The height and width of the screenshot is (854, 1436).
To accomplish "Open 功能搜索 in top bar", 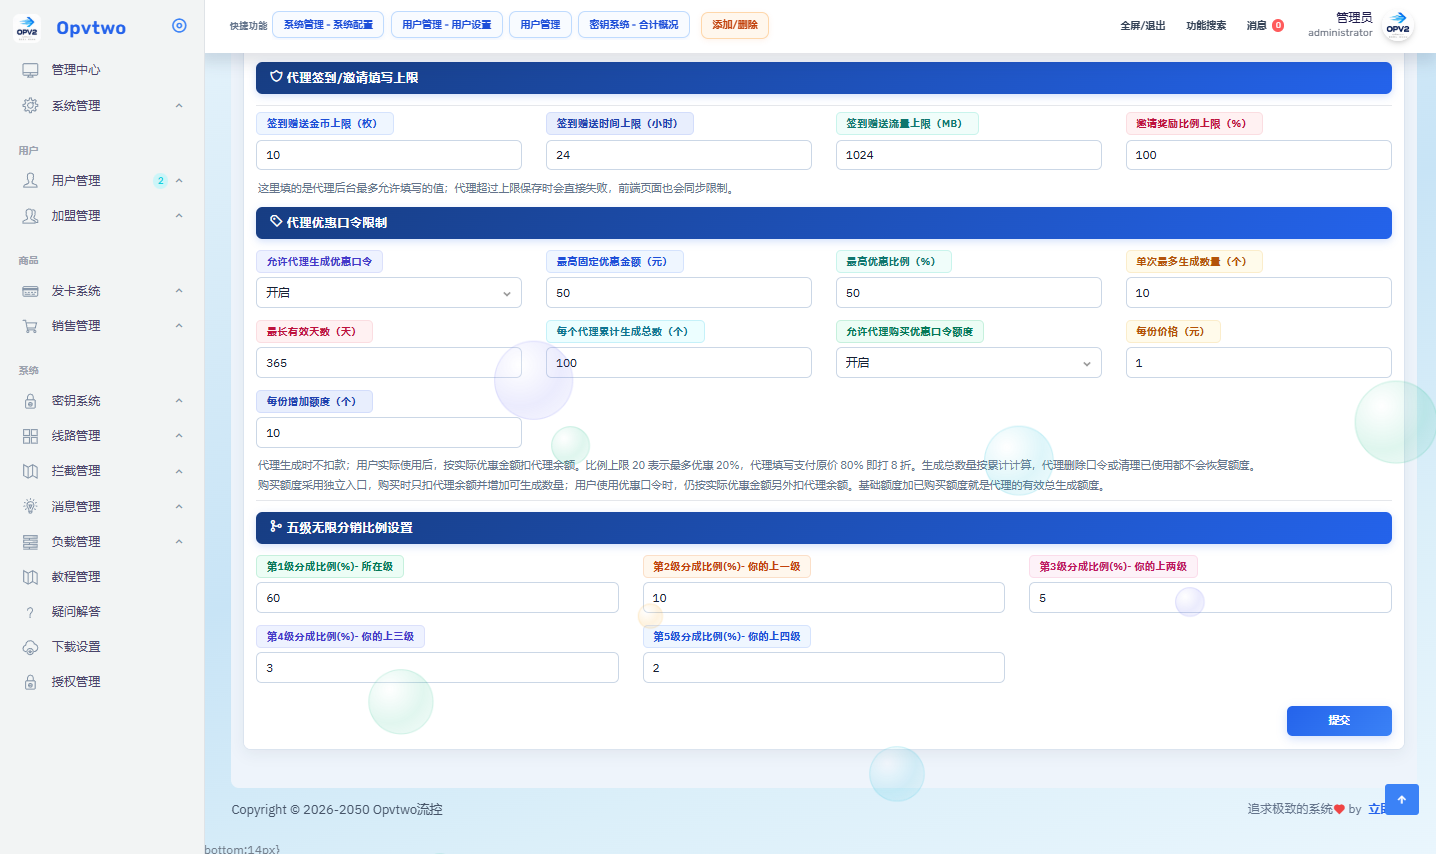I will click(x=1206, y=26).
